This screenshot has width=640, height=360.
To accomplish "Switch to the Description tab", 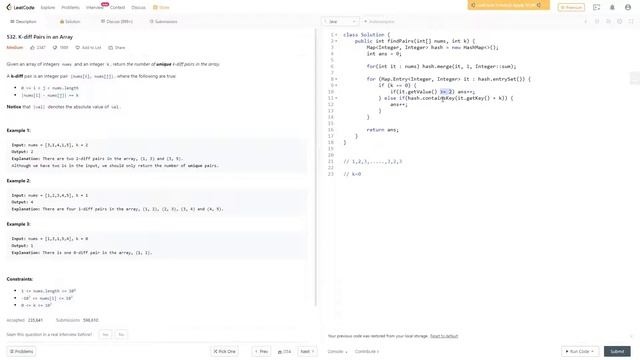I will pyautogui.click(x=23, y=21).
